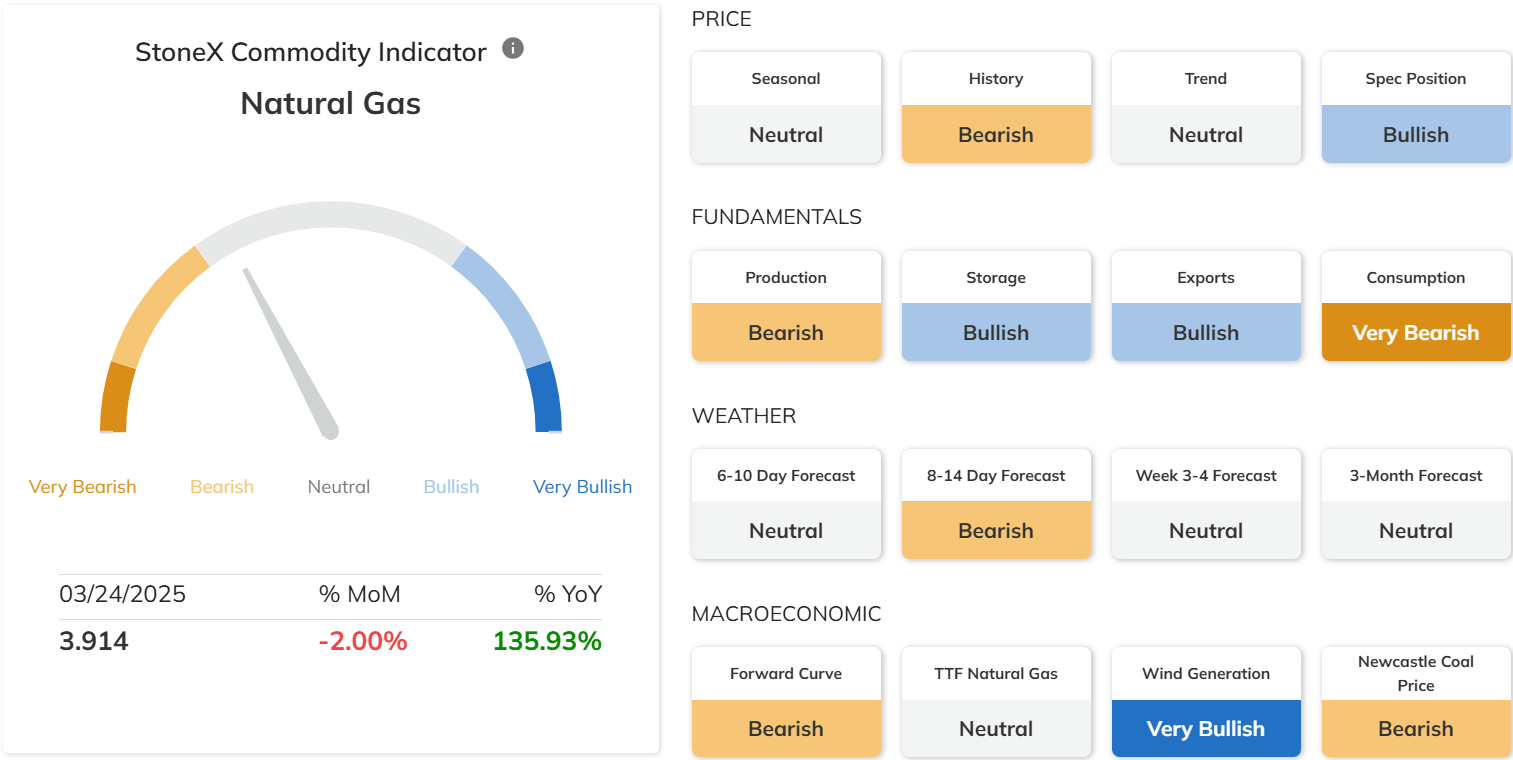Click the MACROECONOMIC section heading
This screenshot has height=760, width=1513.
787,613
